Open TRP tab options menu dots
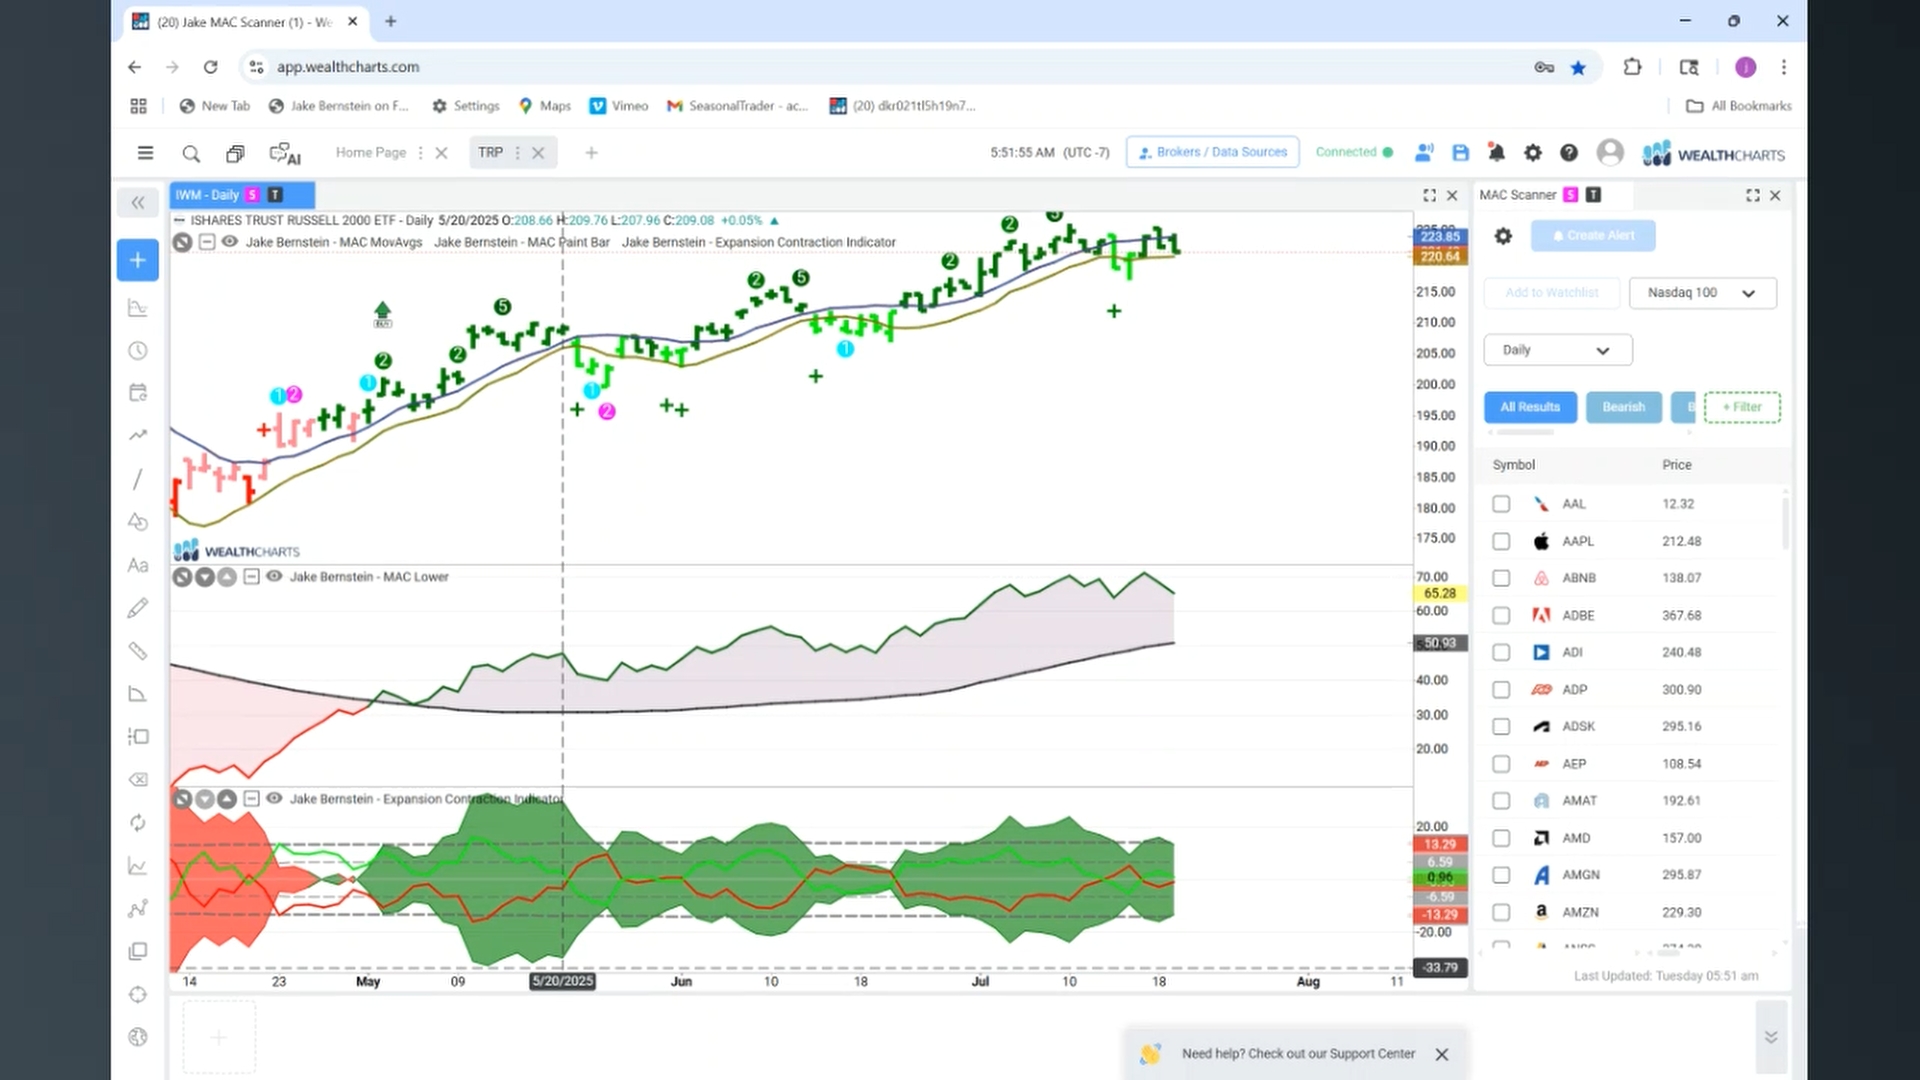This screenshot has height=1080, width=1920. tap(517, 153)
